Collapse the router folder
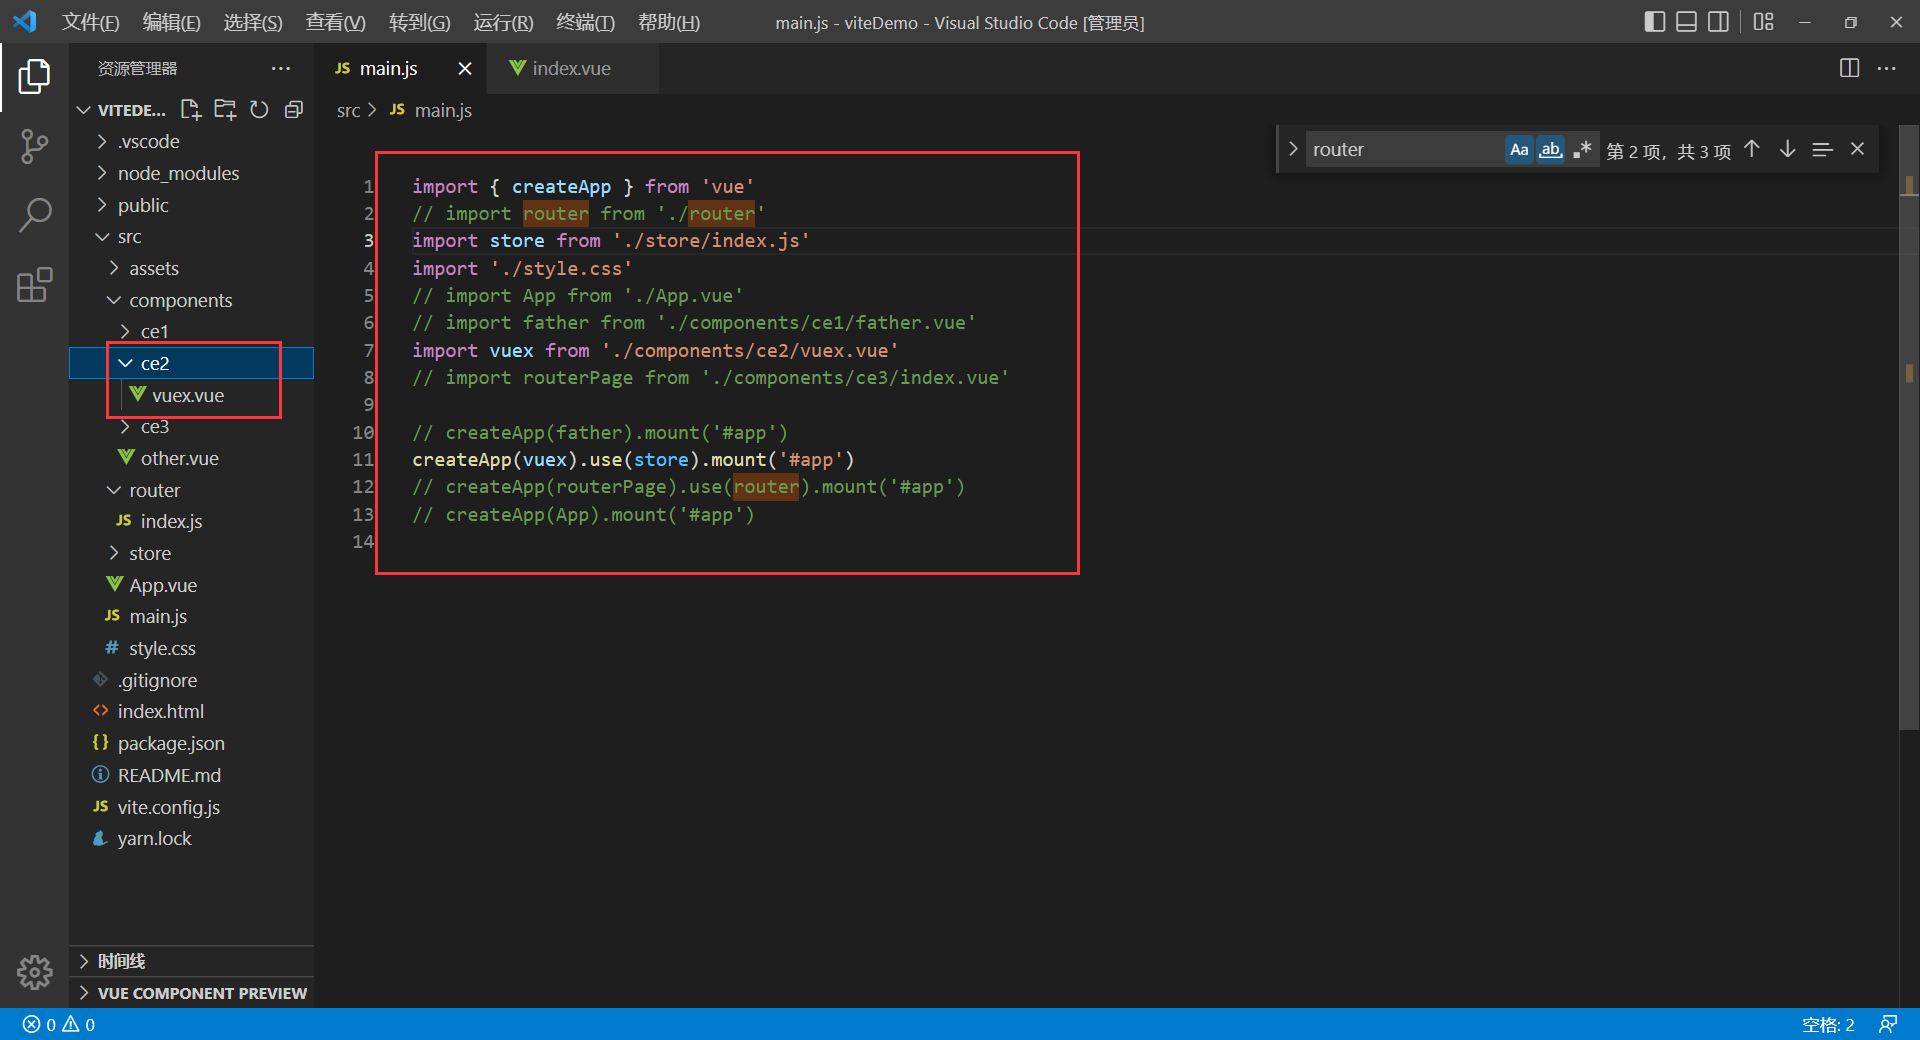The image size is (1920, 1040). 192,490
